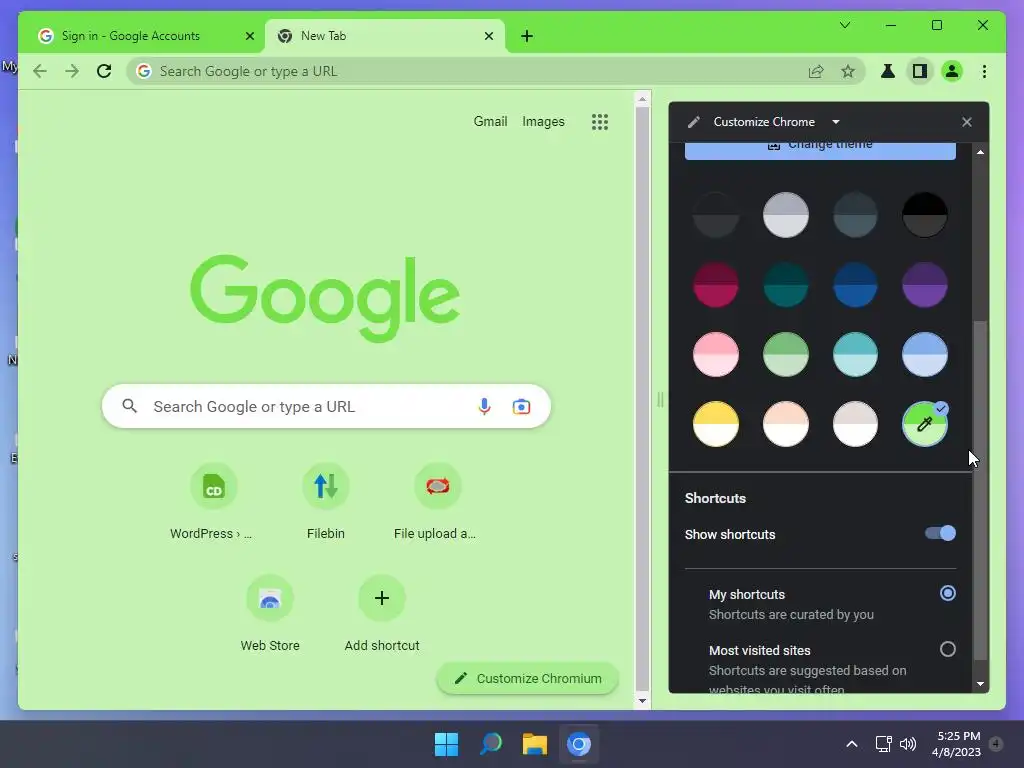Apply the light teal color swatch

point(855,355)
